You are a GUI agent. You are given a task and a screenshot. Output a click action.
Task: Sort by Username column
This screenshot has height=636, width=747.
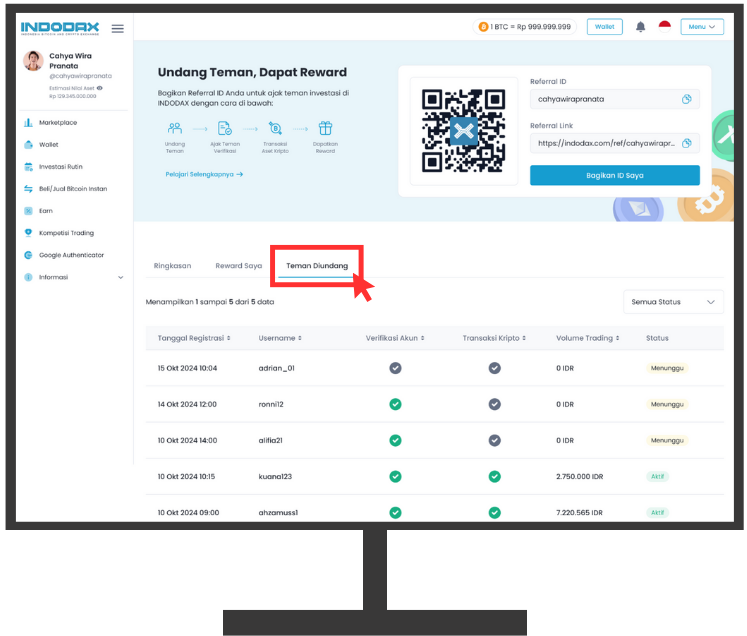coord(280,338)
